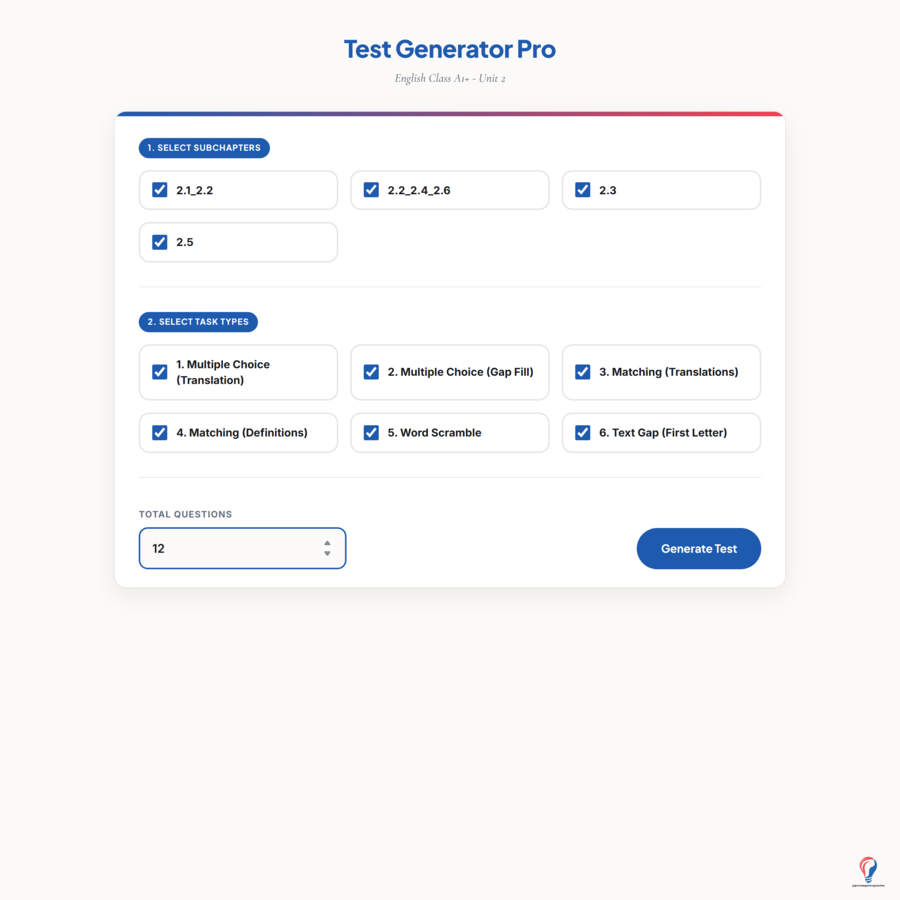The height and width of the screenshot is (900, 900).
Task: Click the Select Subchapters section badge
Action: point(204,148)
